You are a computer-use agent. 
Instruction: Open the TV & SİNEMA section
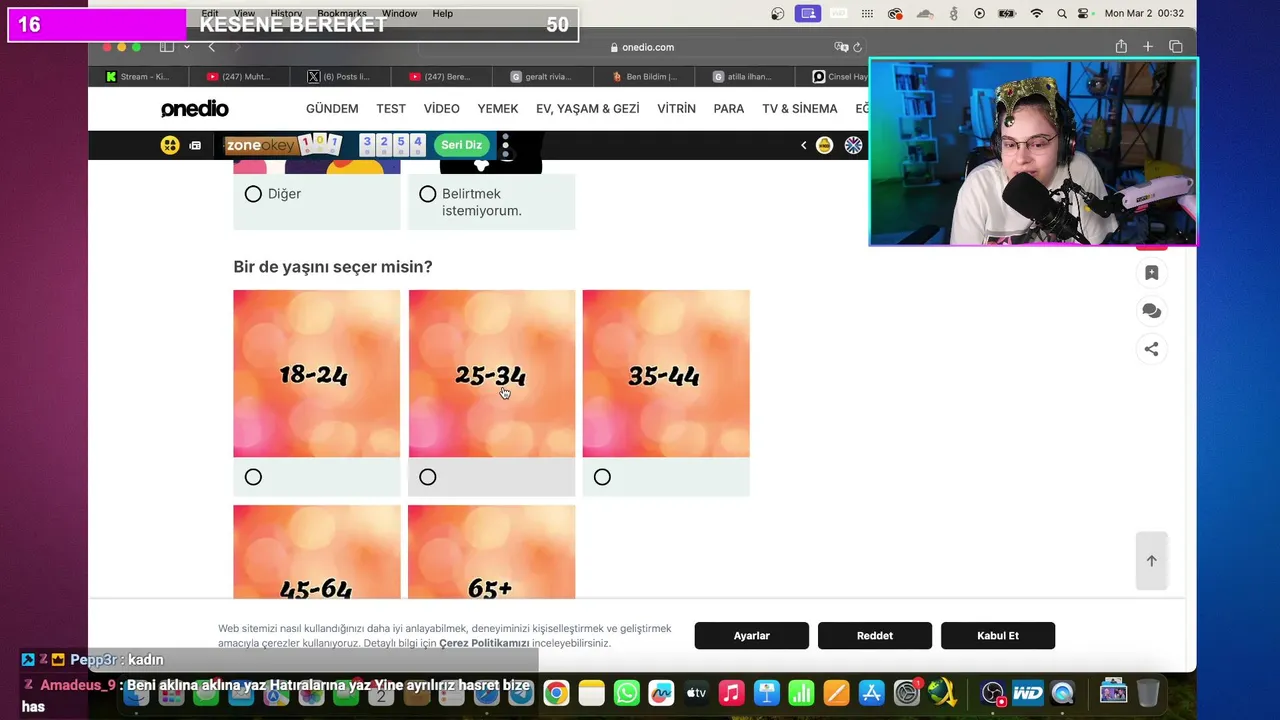800,109
